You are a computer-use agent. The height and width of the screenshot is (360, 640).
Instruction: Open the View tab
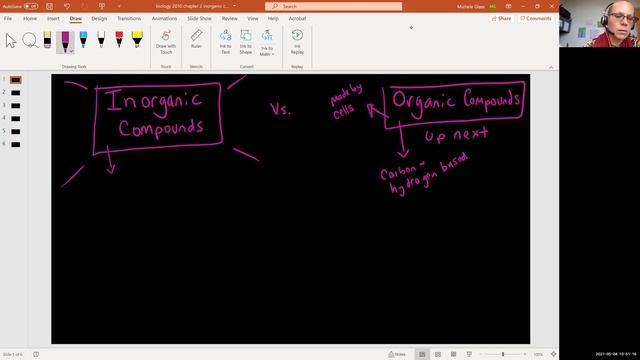(253, 19)
